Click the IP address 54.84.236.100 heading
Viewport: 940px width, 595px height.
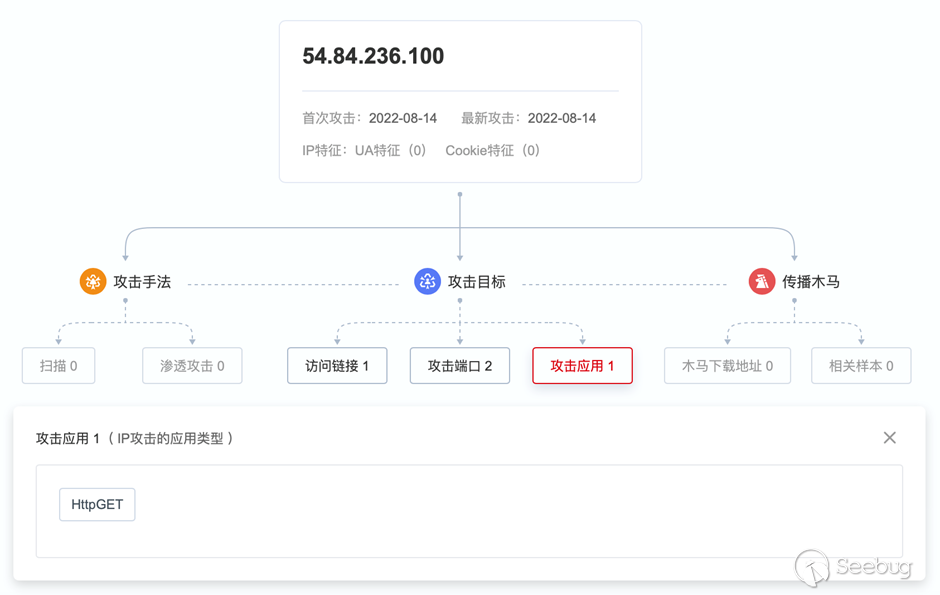tap(373, 56)
